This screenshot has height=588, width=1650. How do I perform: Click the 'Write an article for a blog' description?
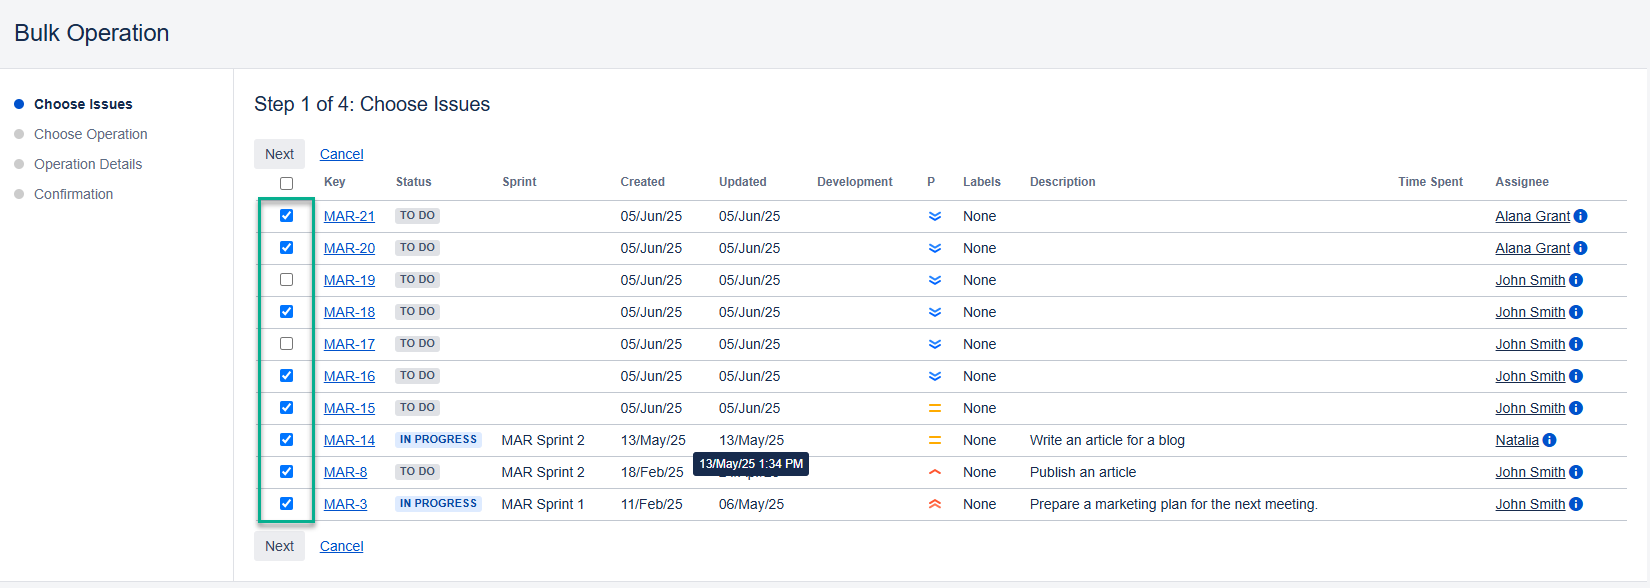coord(1107,440)
